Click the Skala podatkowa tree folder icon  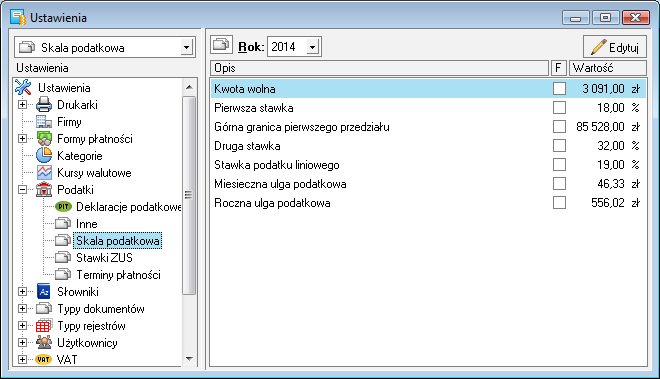pyautogui.click(x=63, y=240)
